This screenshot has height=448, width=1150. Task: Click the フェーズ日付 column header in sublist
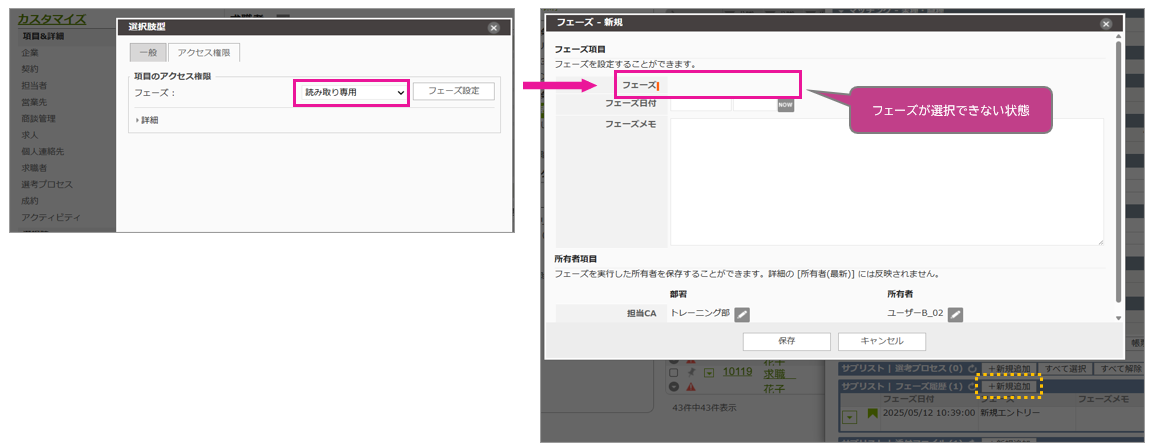909,400
